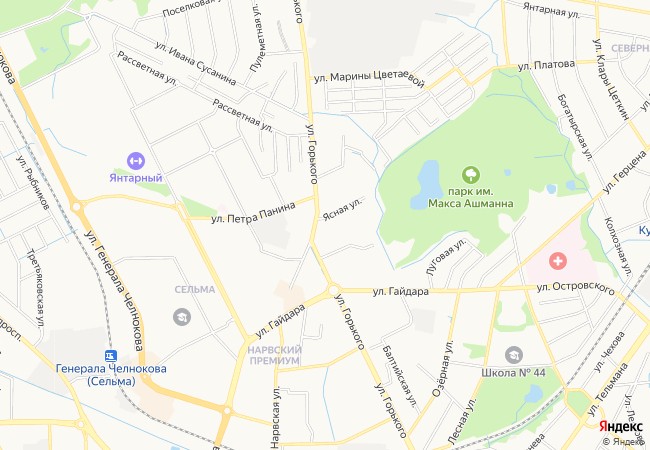Click the Генерала Челнокова (Сельма) station label

pyautogui.click(x=111, y=375)
